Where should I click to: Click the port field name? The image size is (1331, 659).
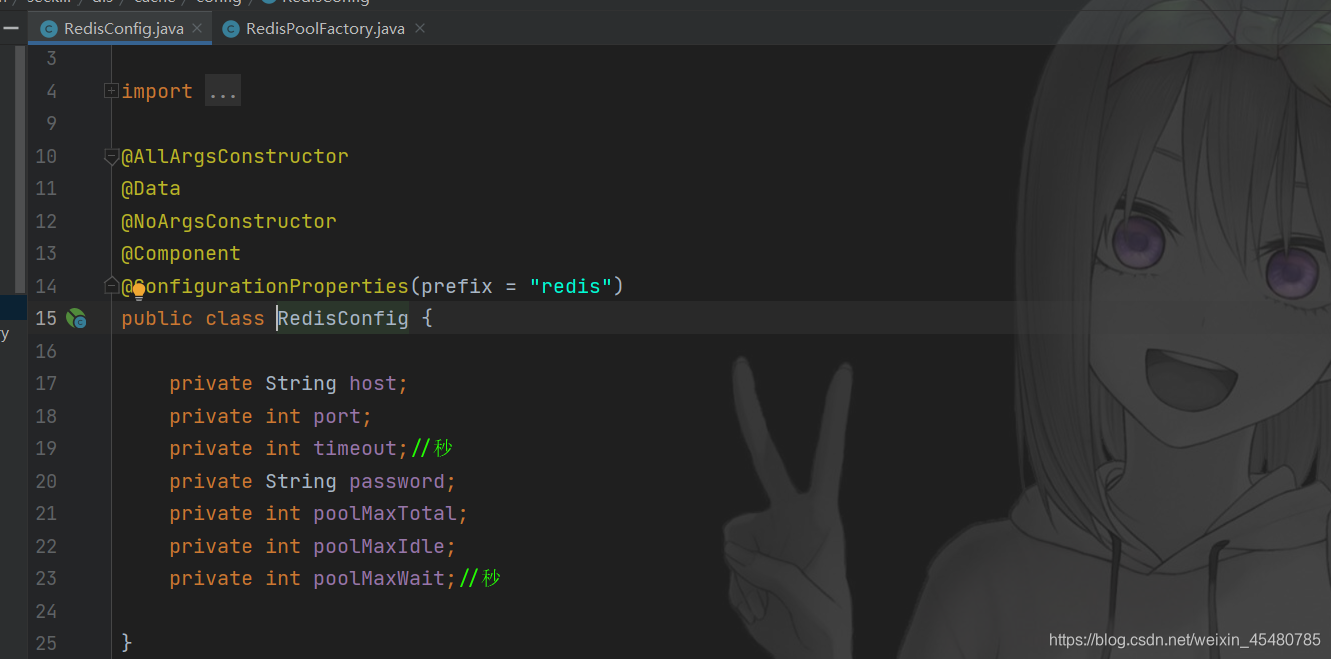pos(337,416)
